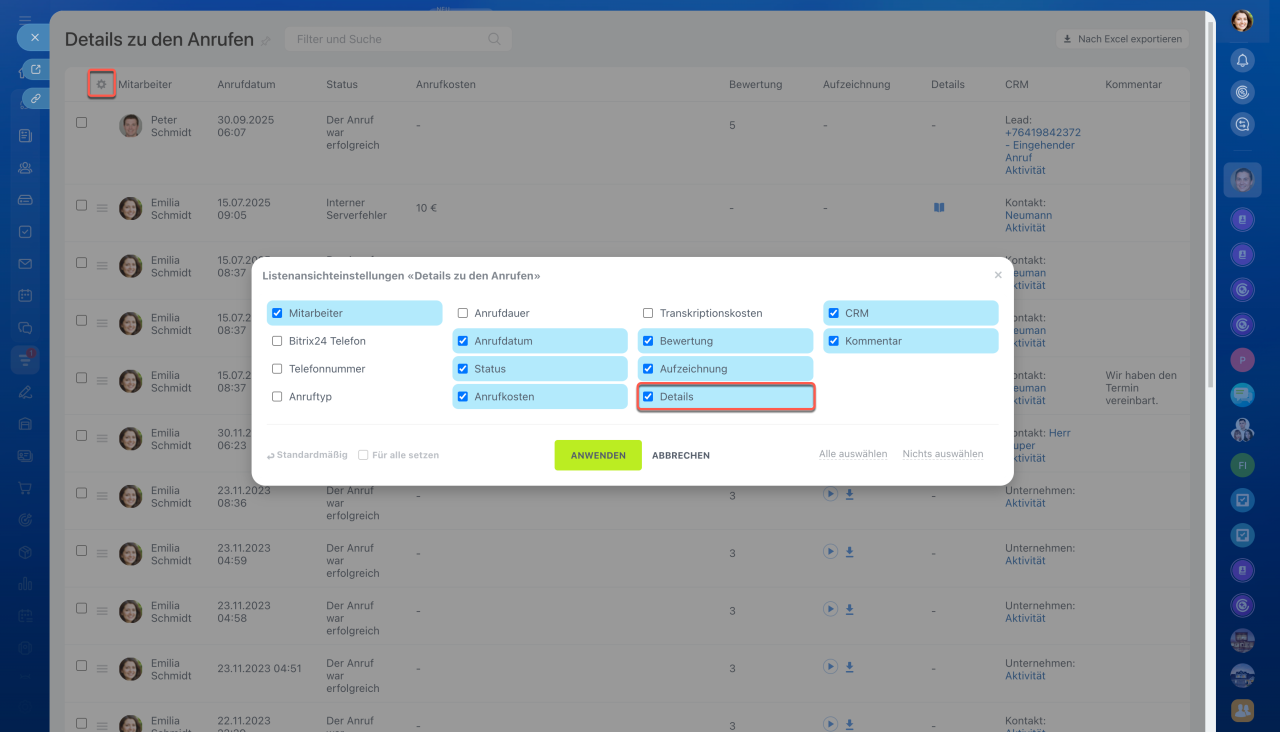Viewport: 1280px width, 732px height.
Task: Uncheck the Details column checkbox
Action: coord(648,397)
